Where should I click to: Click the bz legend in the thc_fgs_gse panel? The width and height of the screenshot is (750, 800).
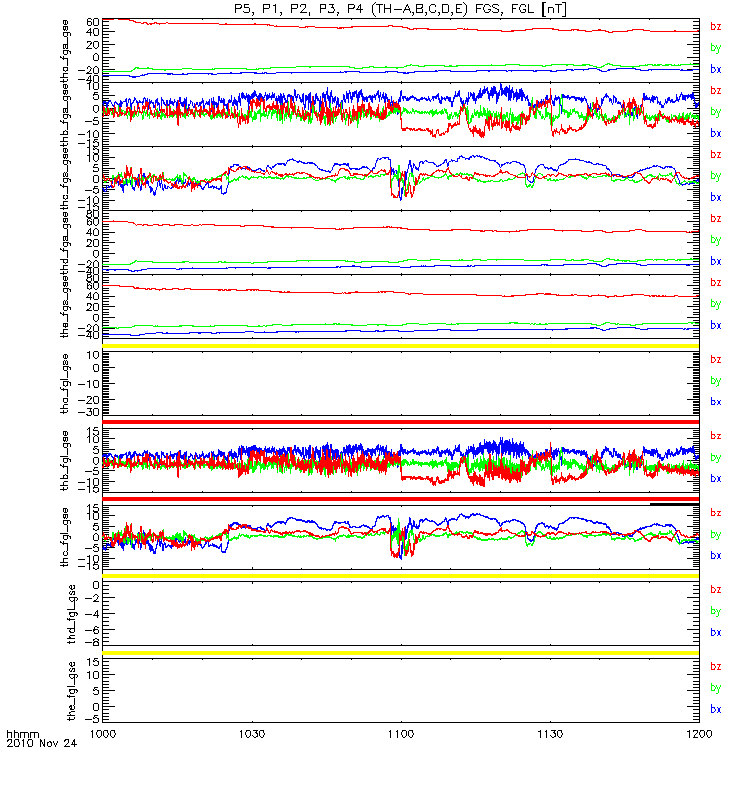[716, 155]
